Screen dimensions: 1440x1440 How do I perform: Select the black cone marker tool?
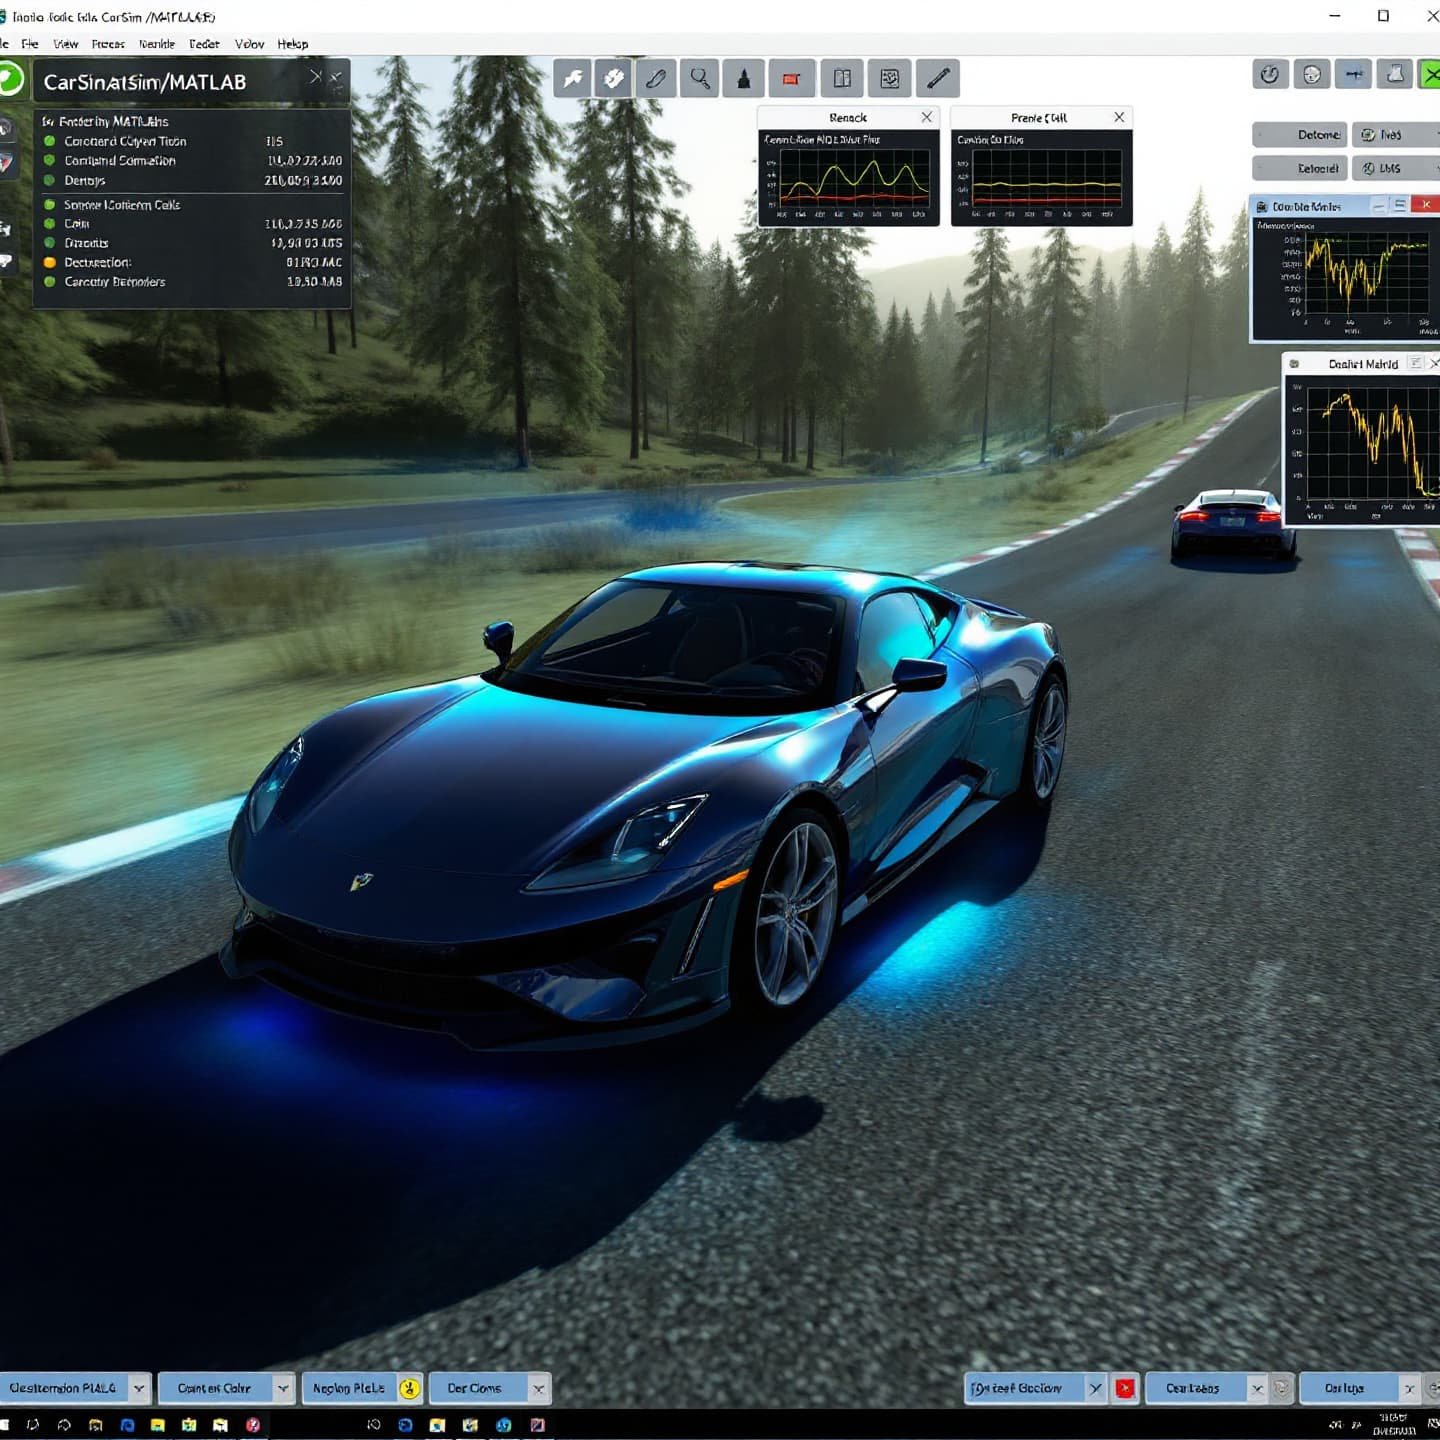744,78
